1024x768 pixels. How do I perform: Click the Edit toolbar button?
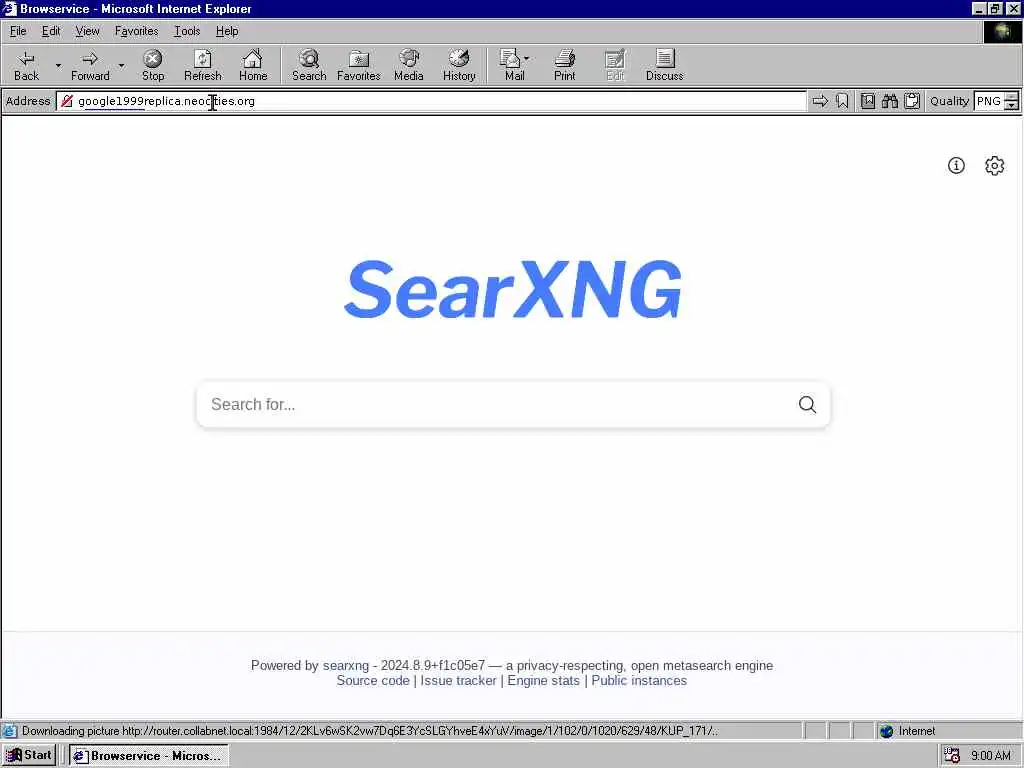tap(615, 65)
